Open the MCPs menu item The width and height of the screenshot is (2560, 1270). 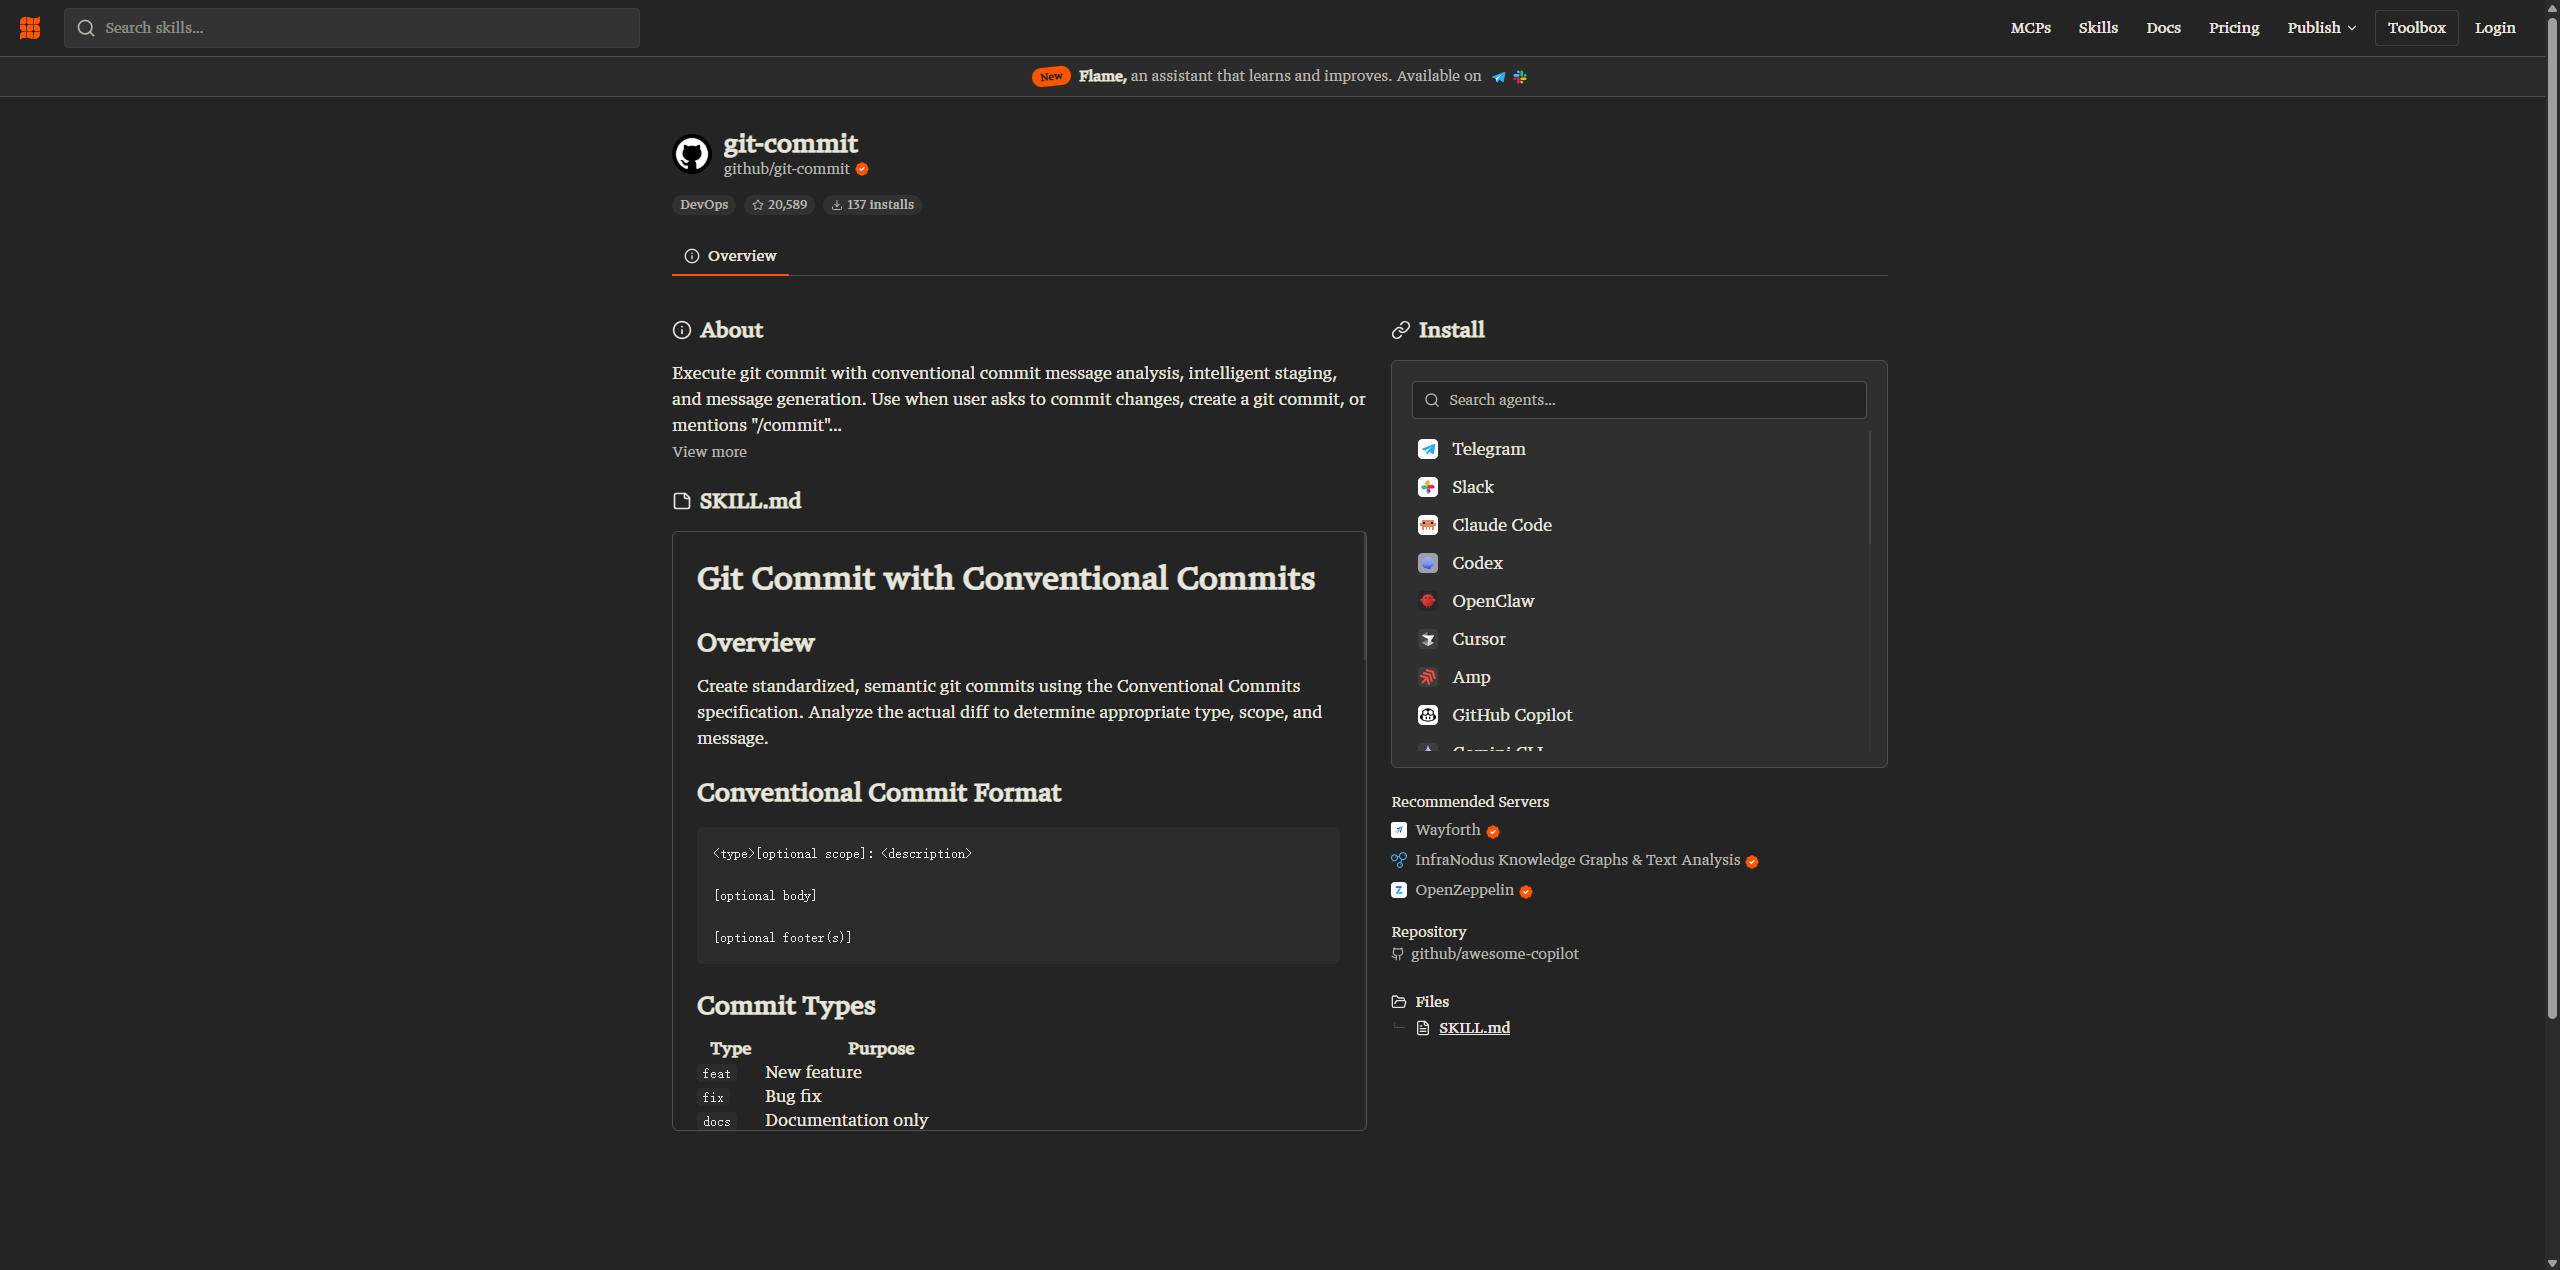click(x=2030, y=28)
